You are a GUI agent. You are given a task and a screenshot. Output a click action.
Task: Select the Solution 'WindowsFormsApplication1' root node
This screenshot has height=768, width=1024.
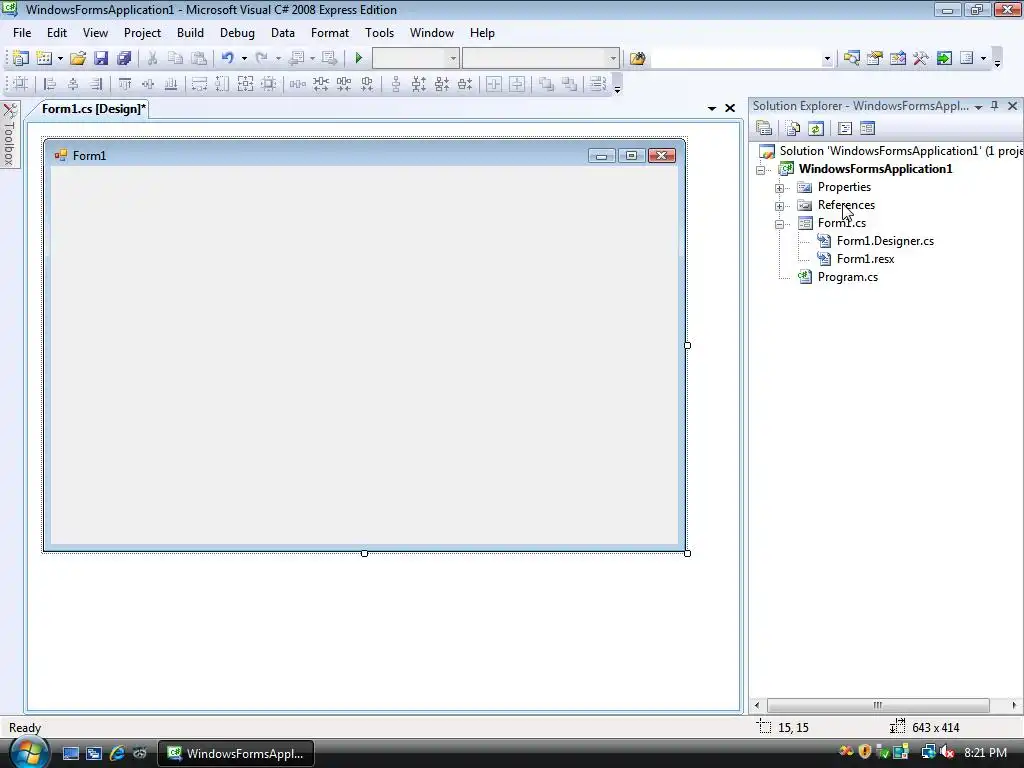(x=901, y=151)
